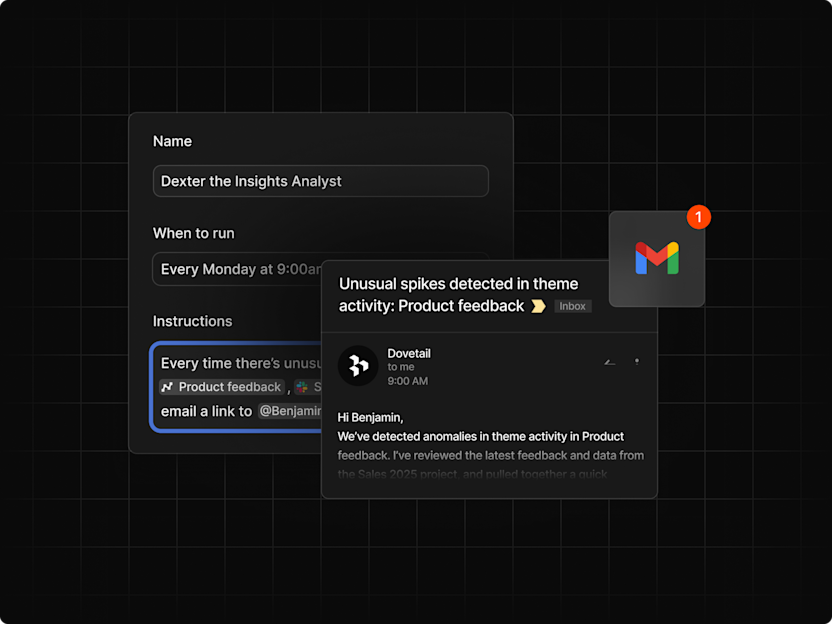Open the Gmail app icon tile
Image resolution: width=832 pixels, height=624 pixels.
pyautogui.click(x=657, y=258)
